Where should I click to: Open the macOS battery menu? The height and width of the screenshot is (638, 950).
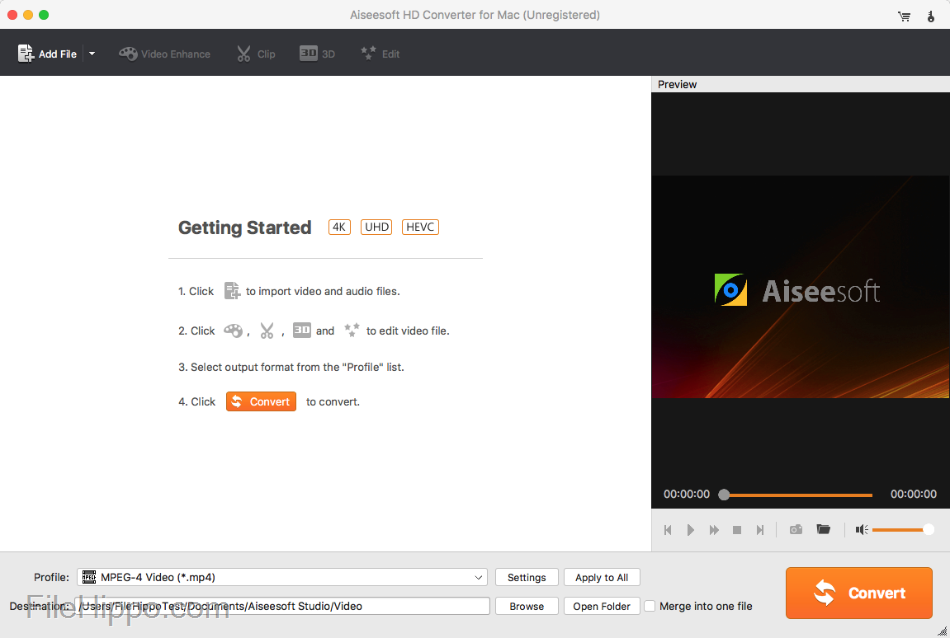click(x=931, y=15)
